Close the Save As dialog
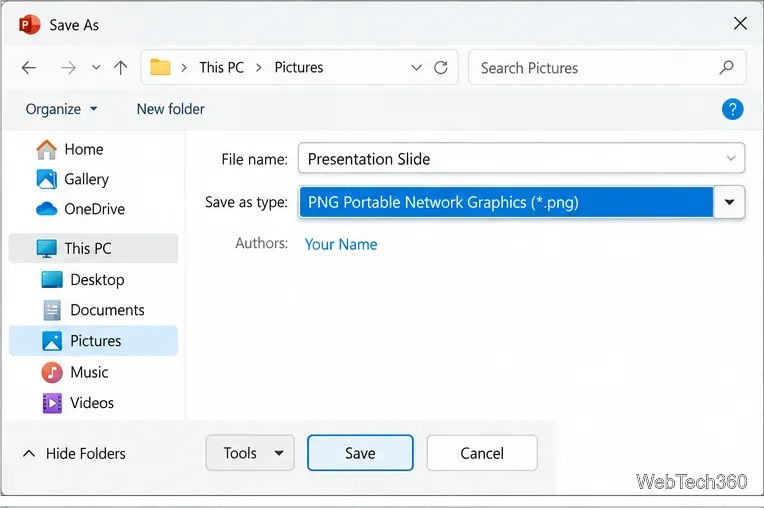 (740, 23)
